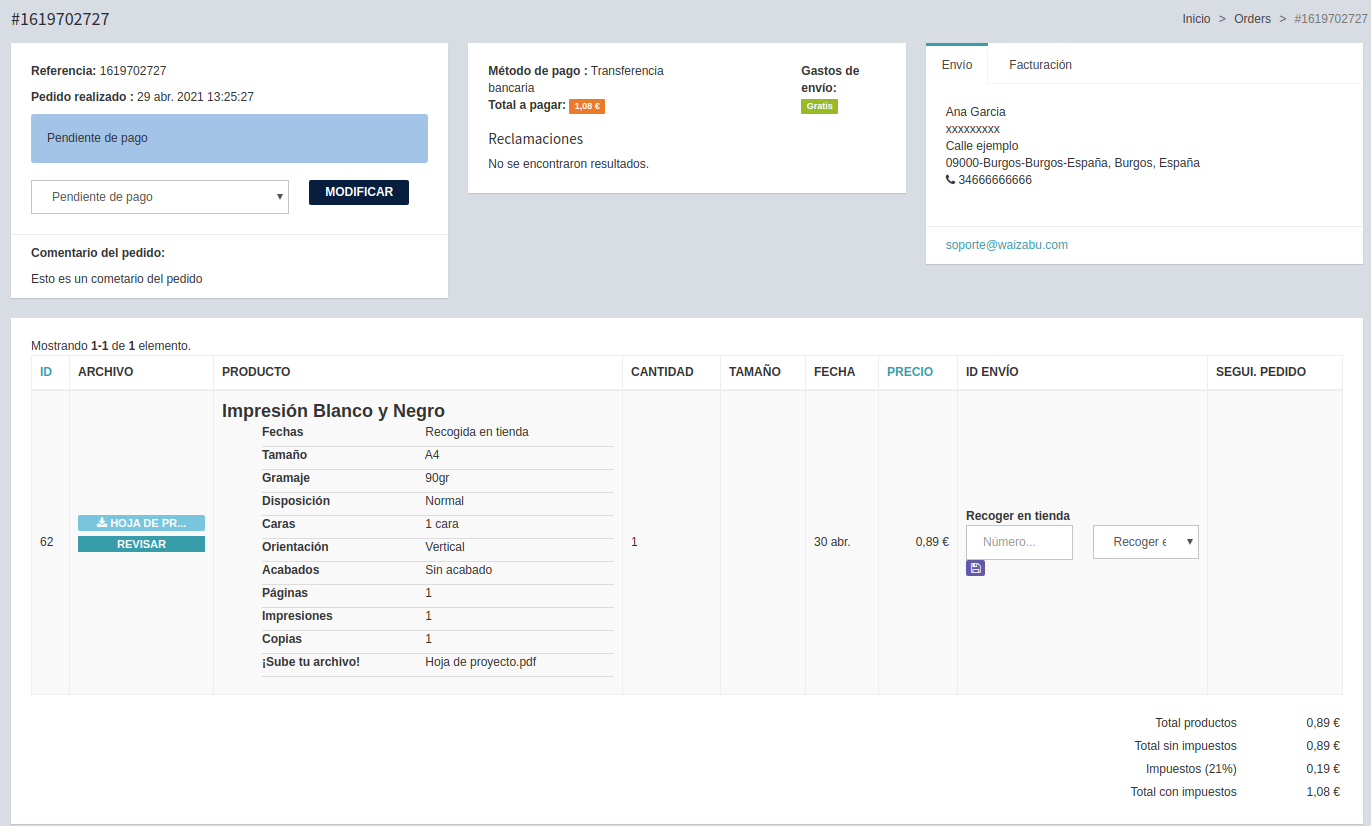Focus the Número shipping ID input field
Image resolution: width=1371 pixels, height=826 pixels.
point(1019,542)
